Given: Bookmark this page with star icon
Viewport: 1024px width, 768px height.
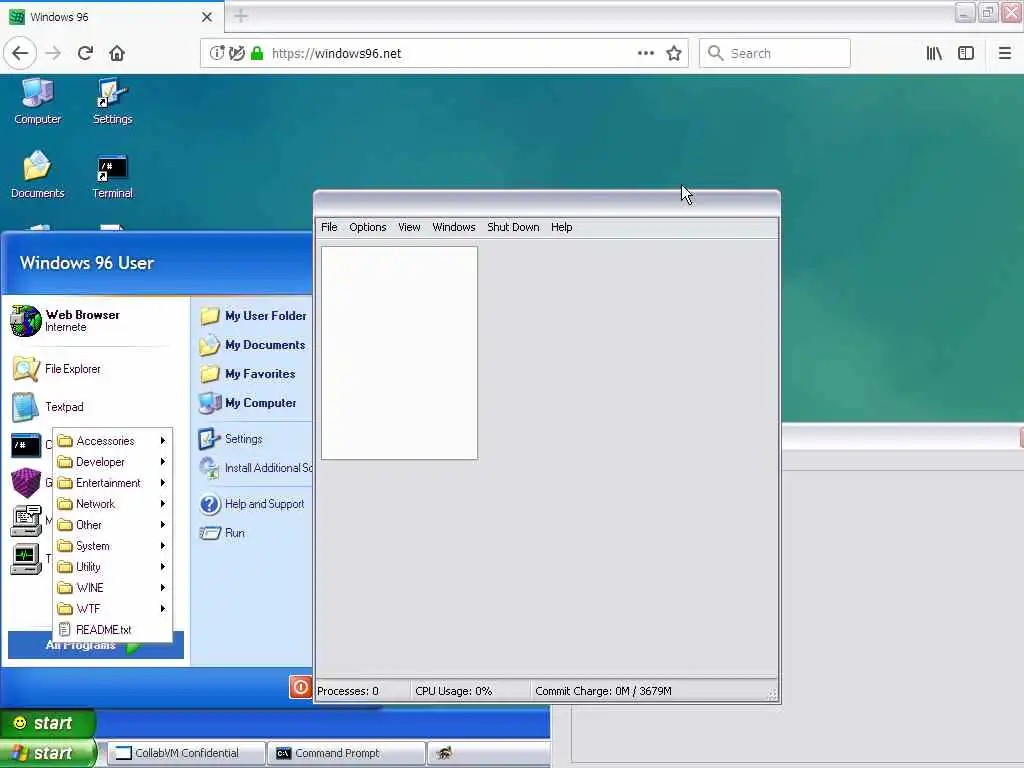Looking at the screenshot, I should pyautogui.click(x=674, y=53).
